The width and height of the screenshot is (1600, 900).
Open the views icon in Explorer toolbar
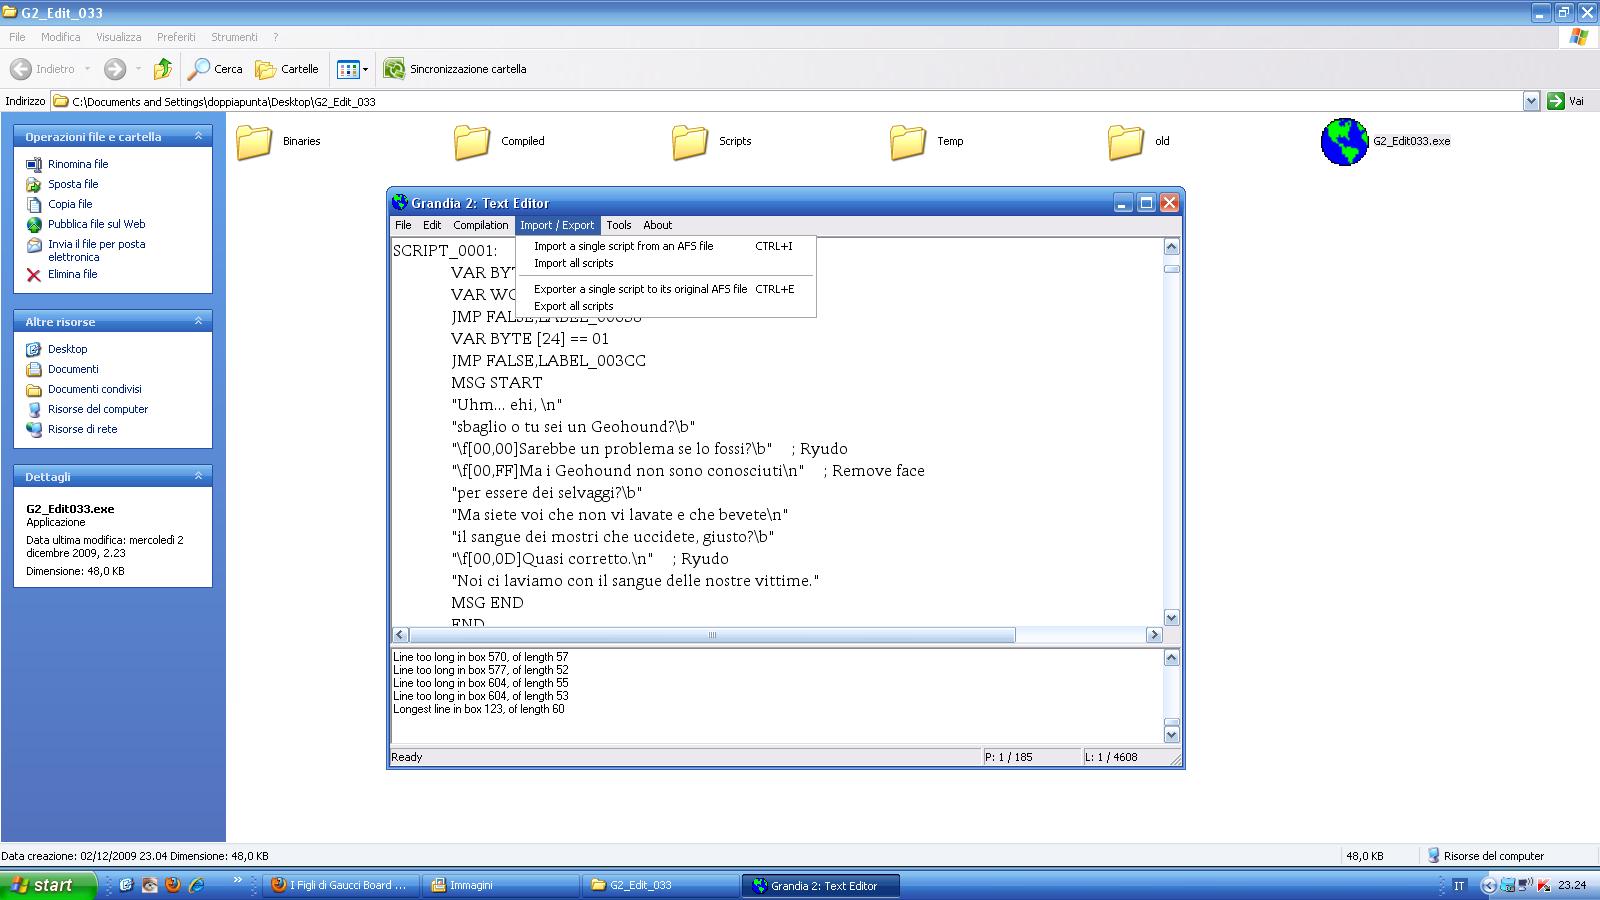coord(348,69)
